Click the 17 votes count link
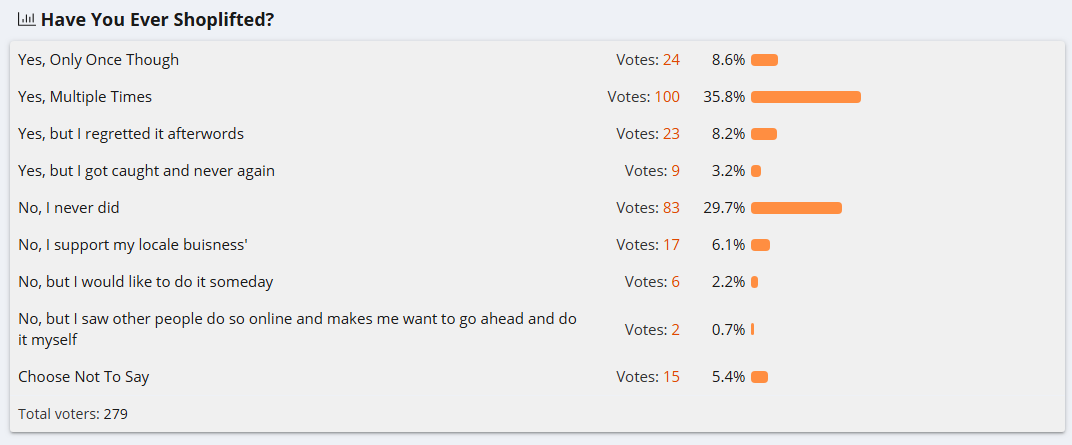This screenshot has width=1072, height=445. tap(670, 245)
